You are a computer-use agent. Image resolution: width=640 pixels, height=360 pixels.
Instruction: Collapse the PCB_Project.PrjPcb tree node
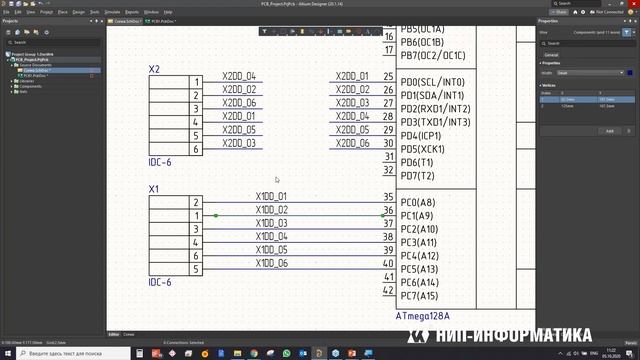coord(8,60)
